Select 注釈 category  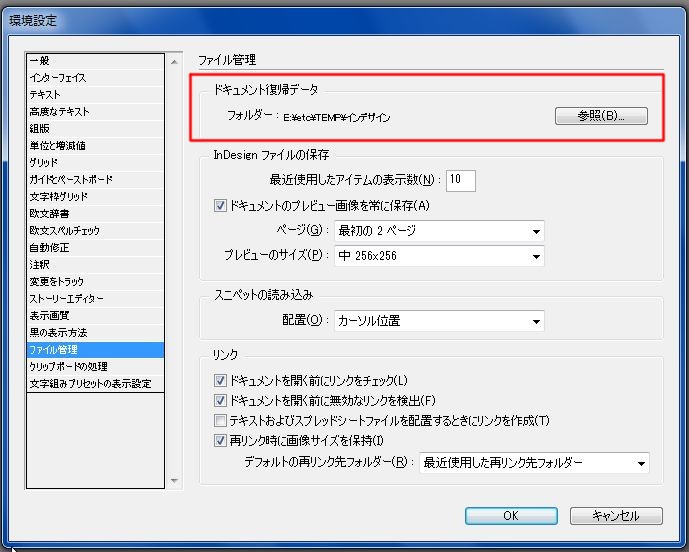95,265
